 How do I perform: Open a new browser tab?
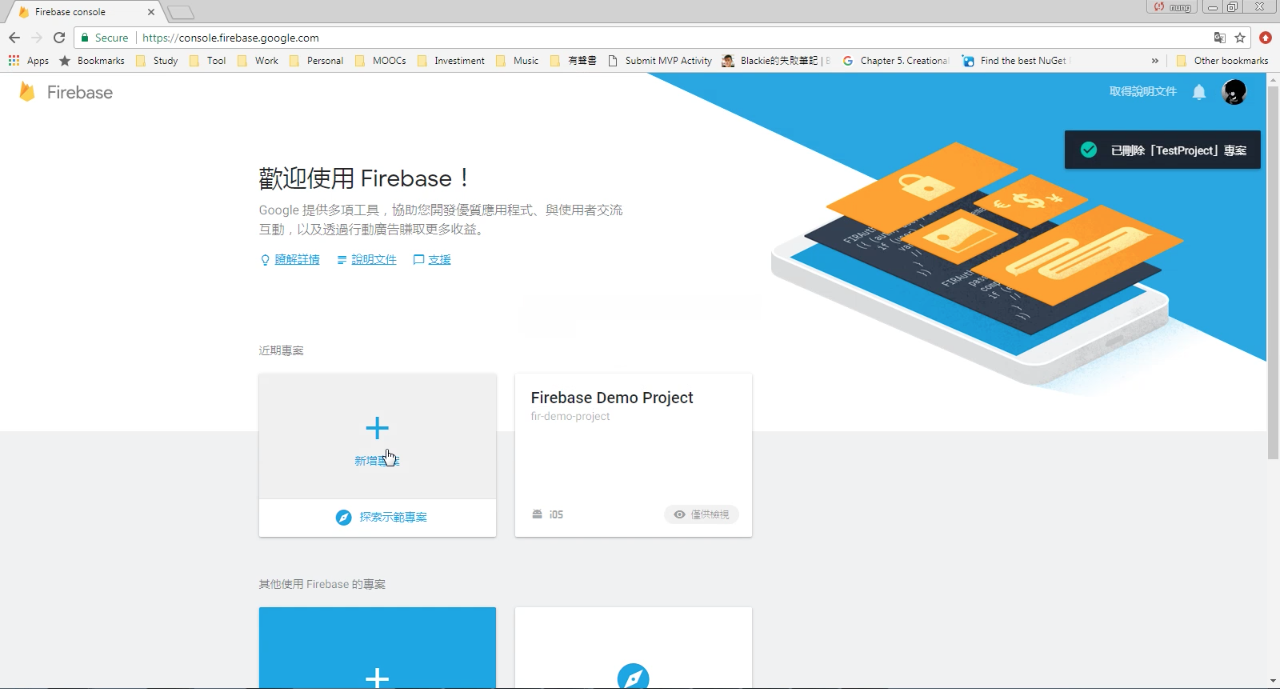(x=180, y=12)
